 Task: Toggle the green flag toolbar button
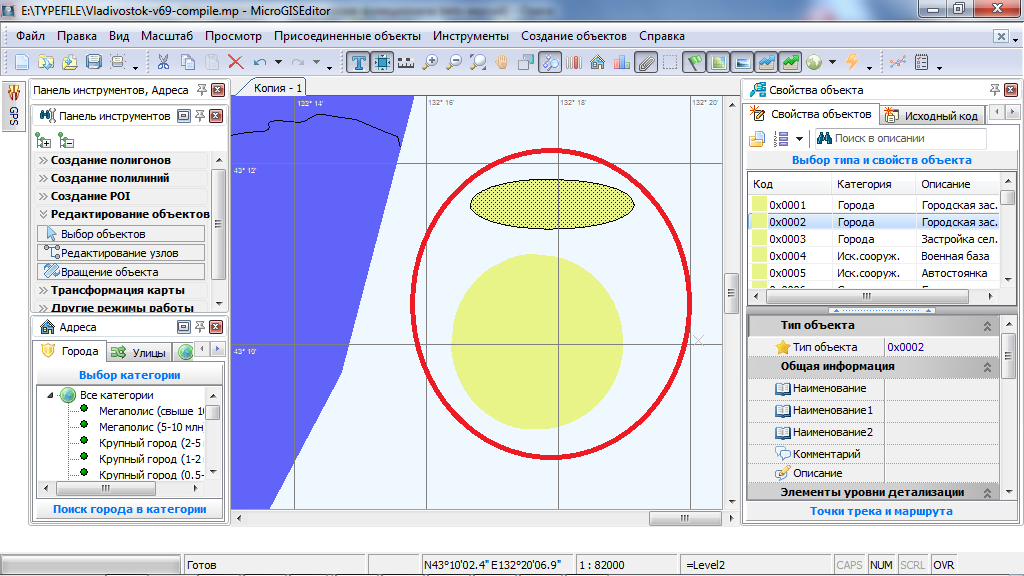pyautogui.click(x=695, y=62)
